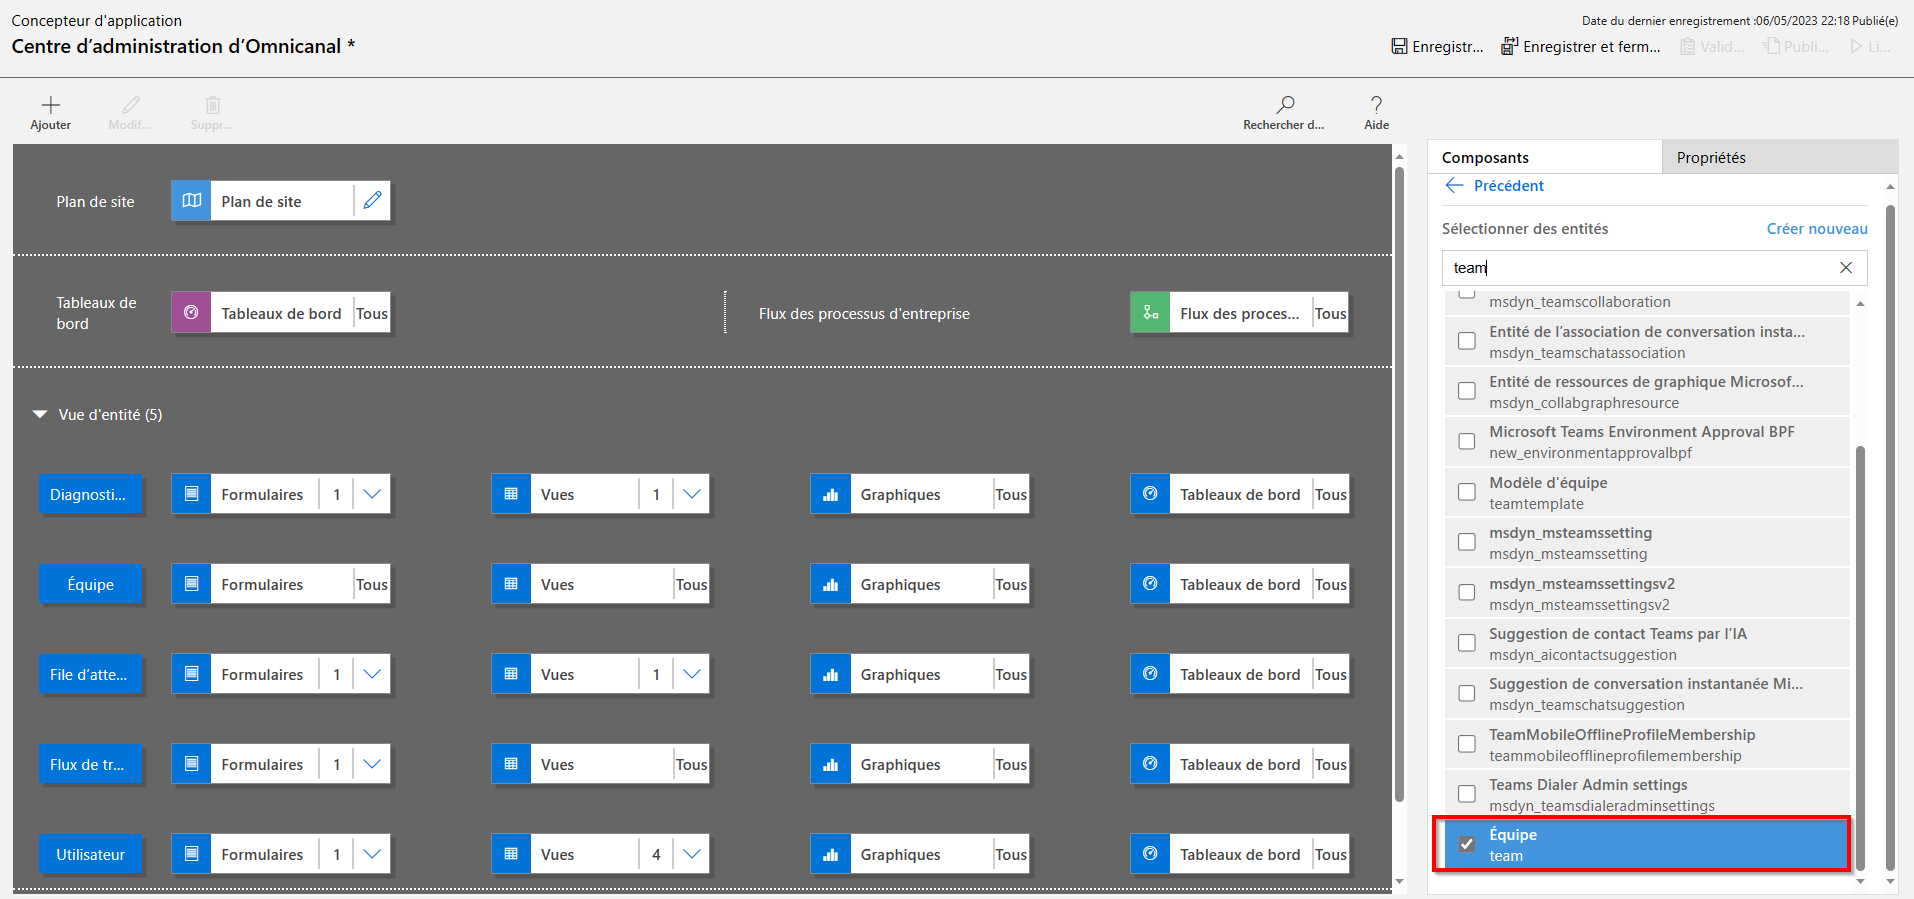
Task: Click Formulaires icon in File d'atte... row
Action: tap(192, 674)
